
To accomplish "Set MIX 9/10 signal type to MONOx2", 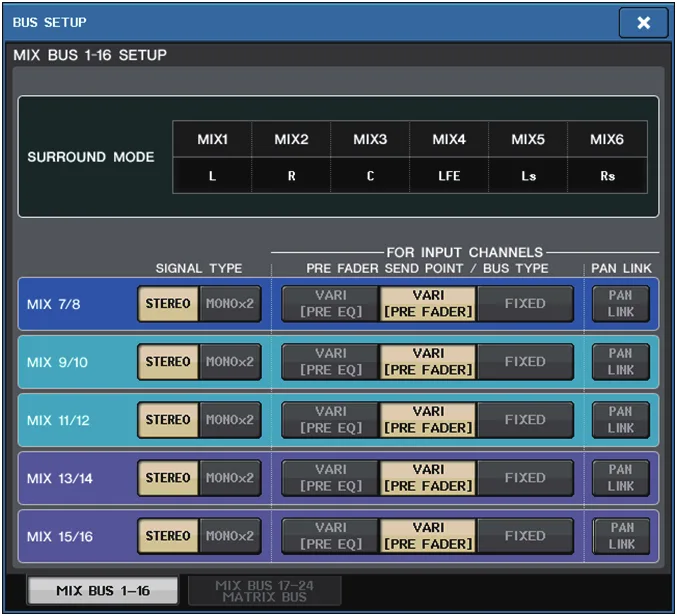I will pyautogui.click(x=230, y=362).
